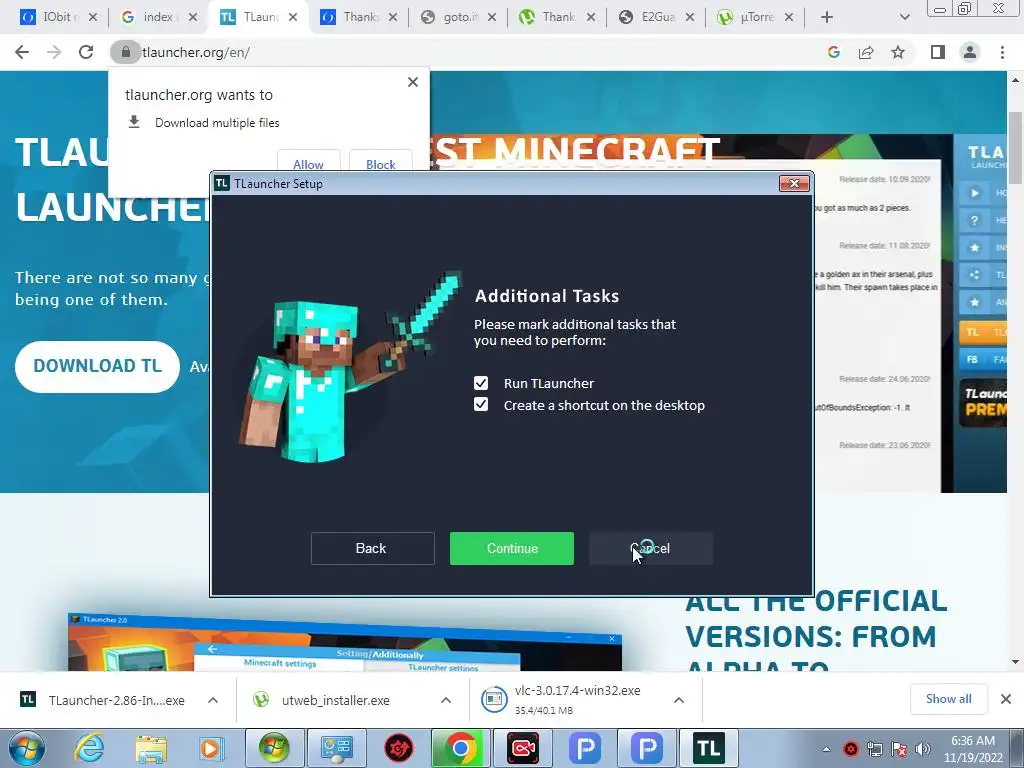
Task: Click the Google icon in address bar
Action: [x=833, y=52]
